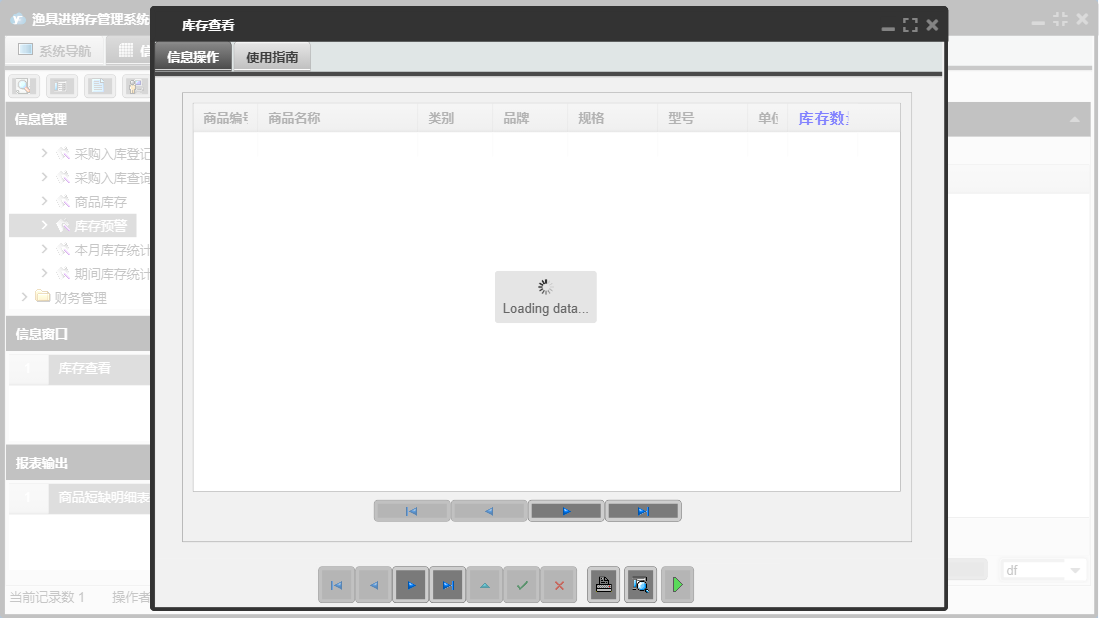This screenshot has width=1099, height=618.
Task: Open the df combo box dropdown
Action: 1077,569
